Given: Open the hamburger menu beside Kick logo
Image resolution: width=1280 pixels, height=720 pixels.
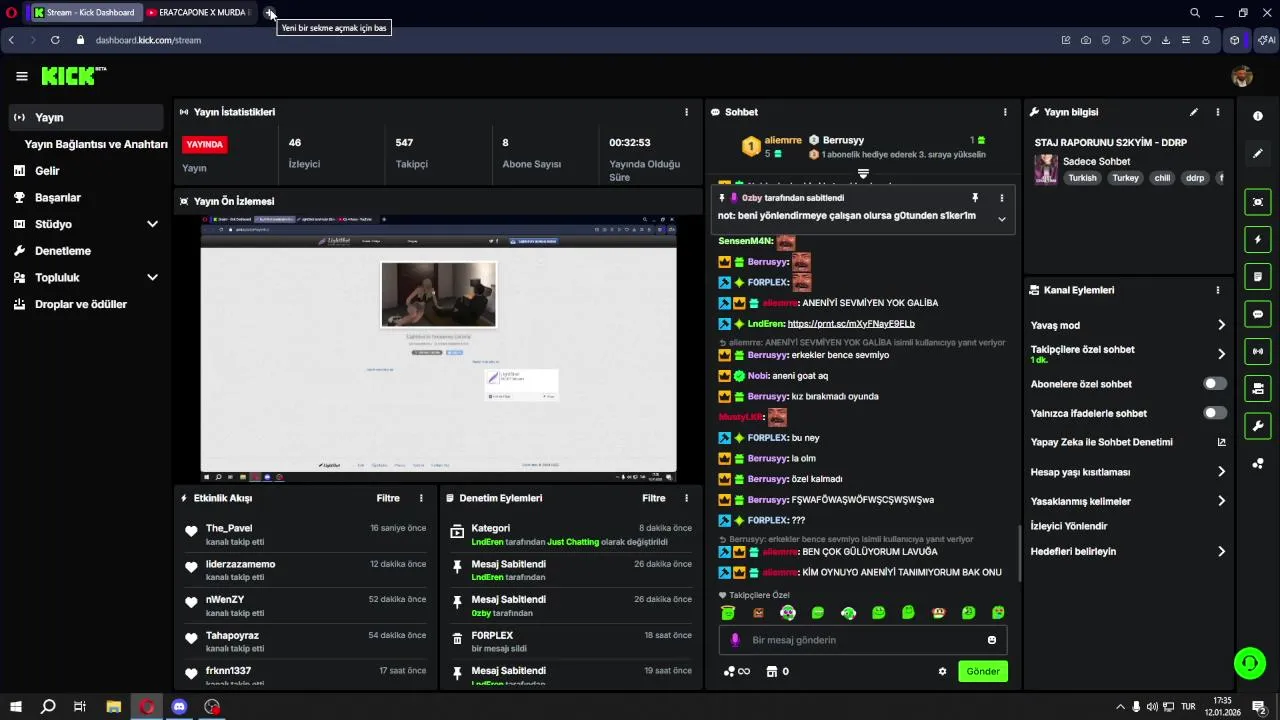Looking at the screenshot, I should coord(21,76).
